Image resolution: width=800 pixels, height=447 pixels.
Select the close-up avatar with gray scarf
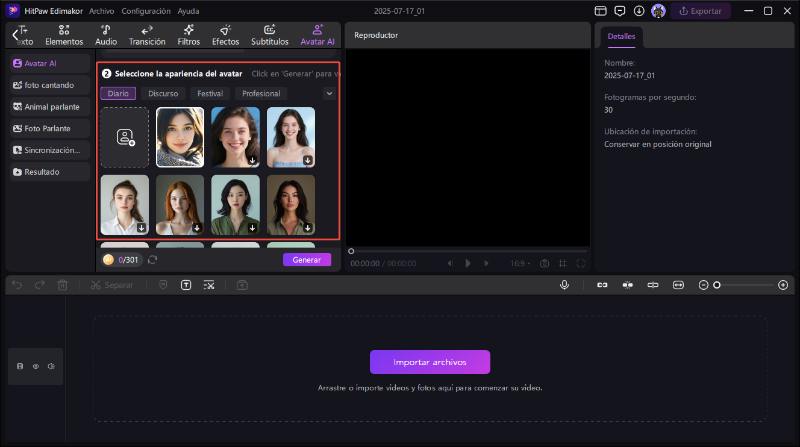coord(180,137)
